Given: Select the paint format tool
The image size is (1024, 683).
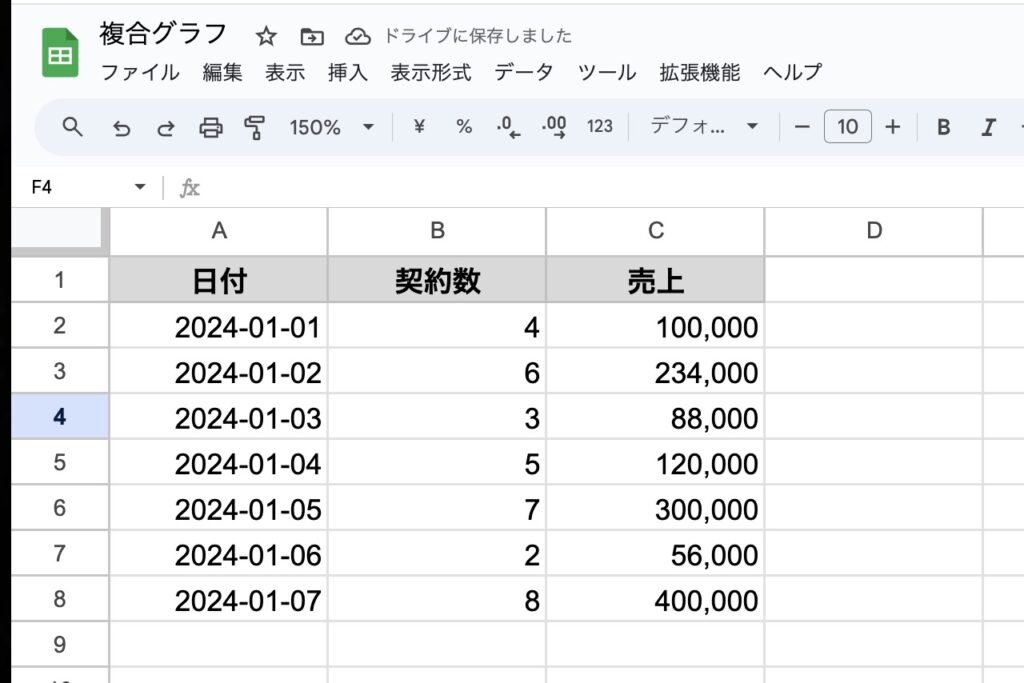Looking at the screenshot, I should click(255, 127).
